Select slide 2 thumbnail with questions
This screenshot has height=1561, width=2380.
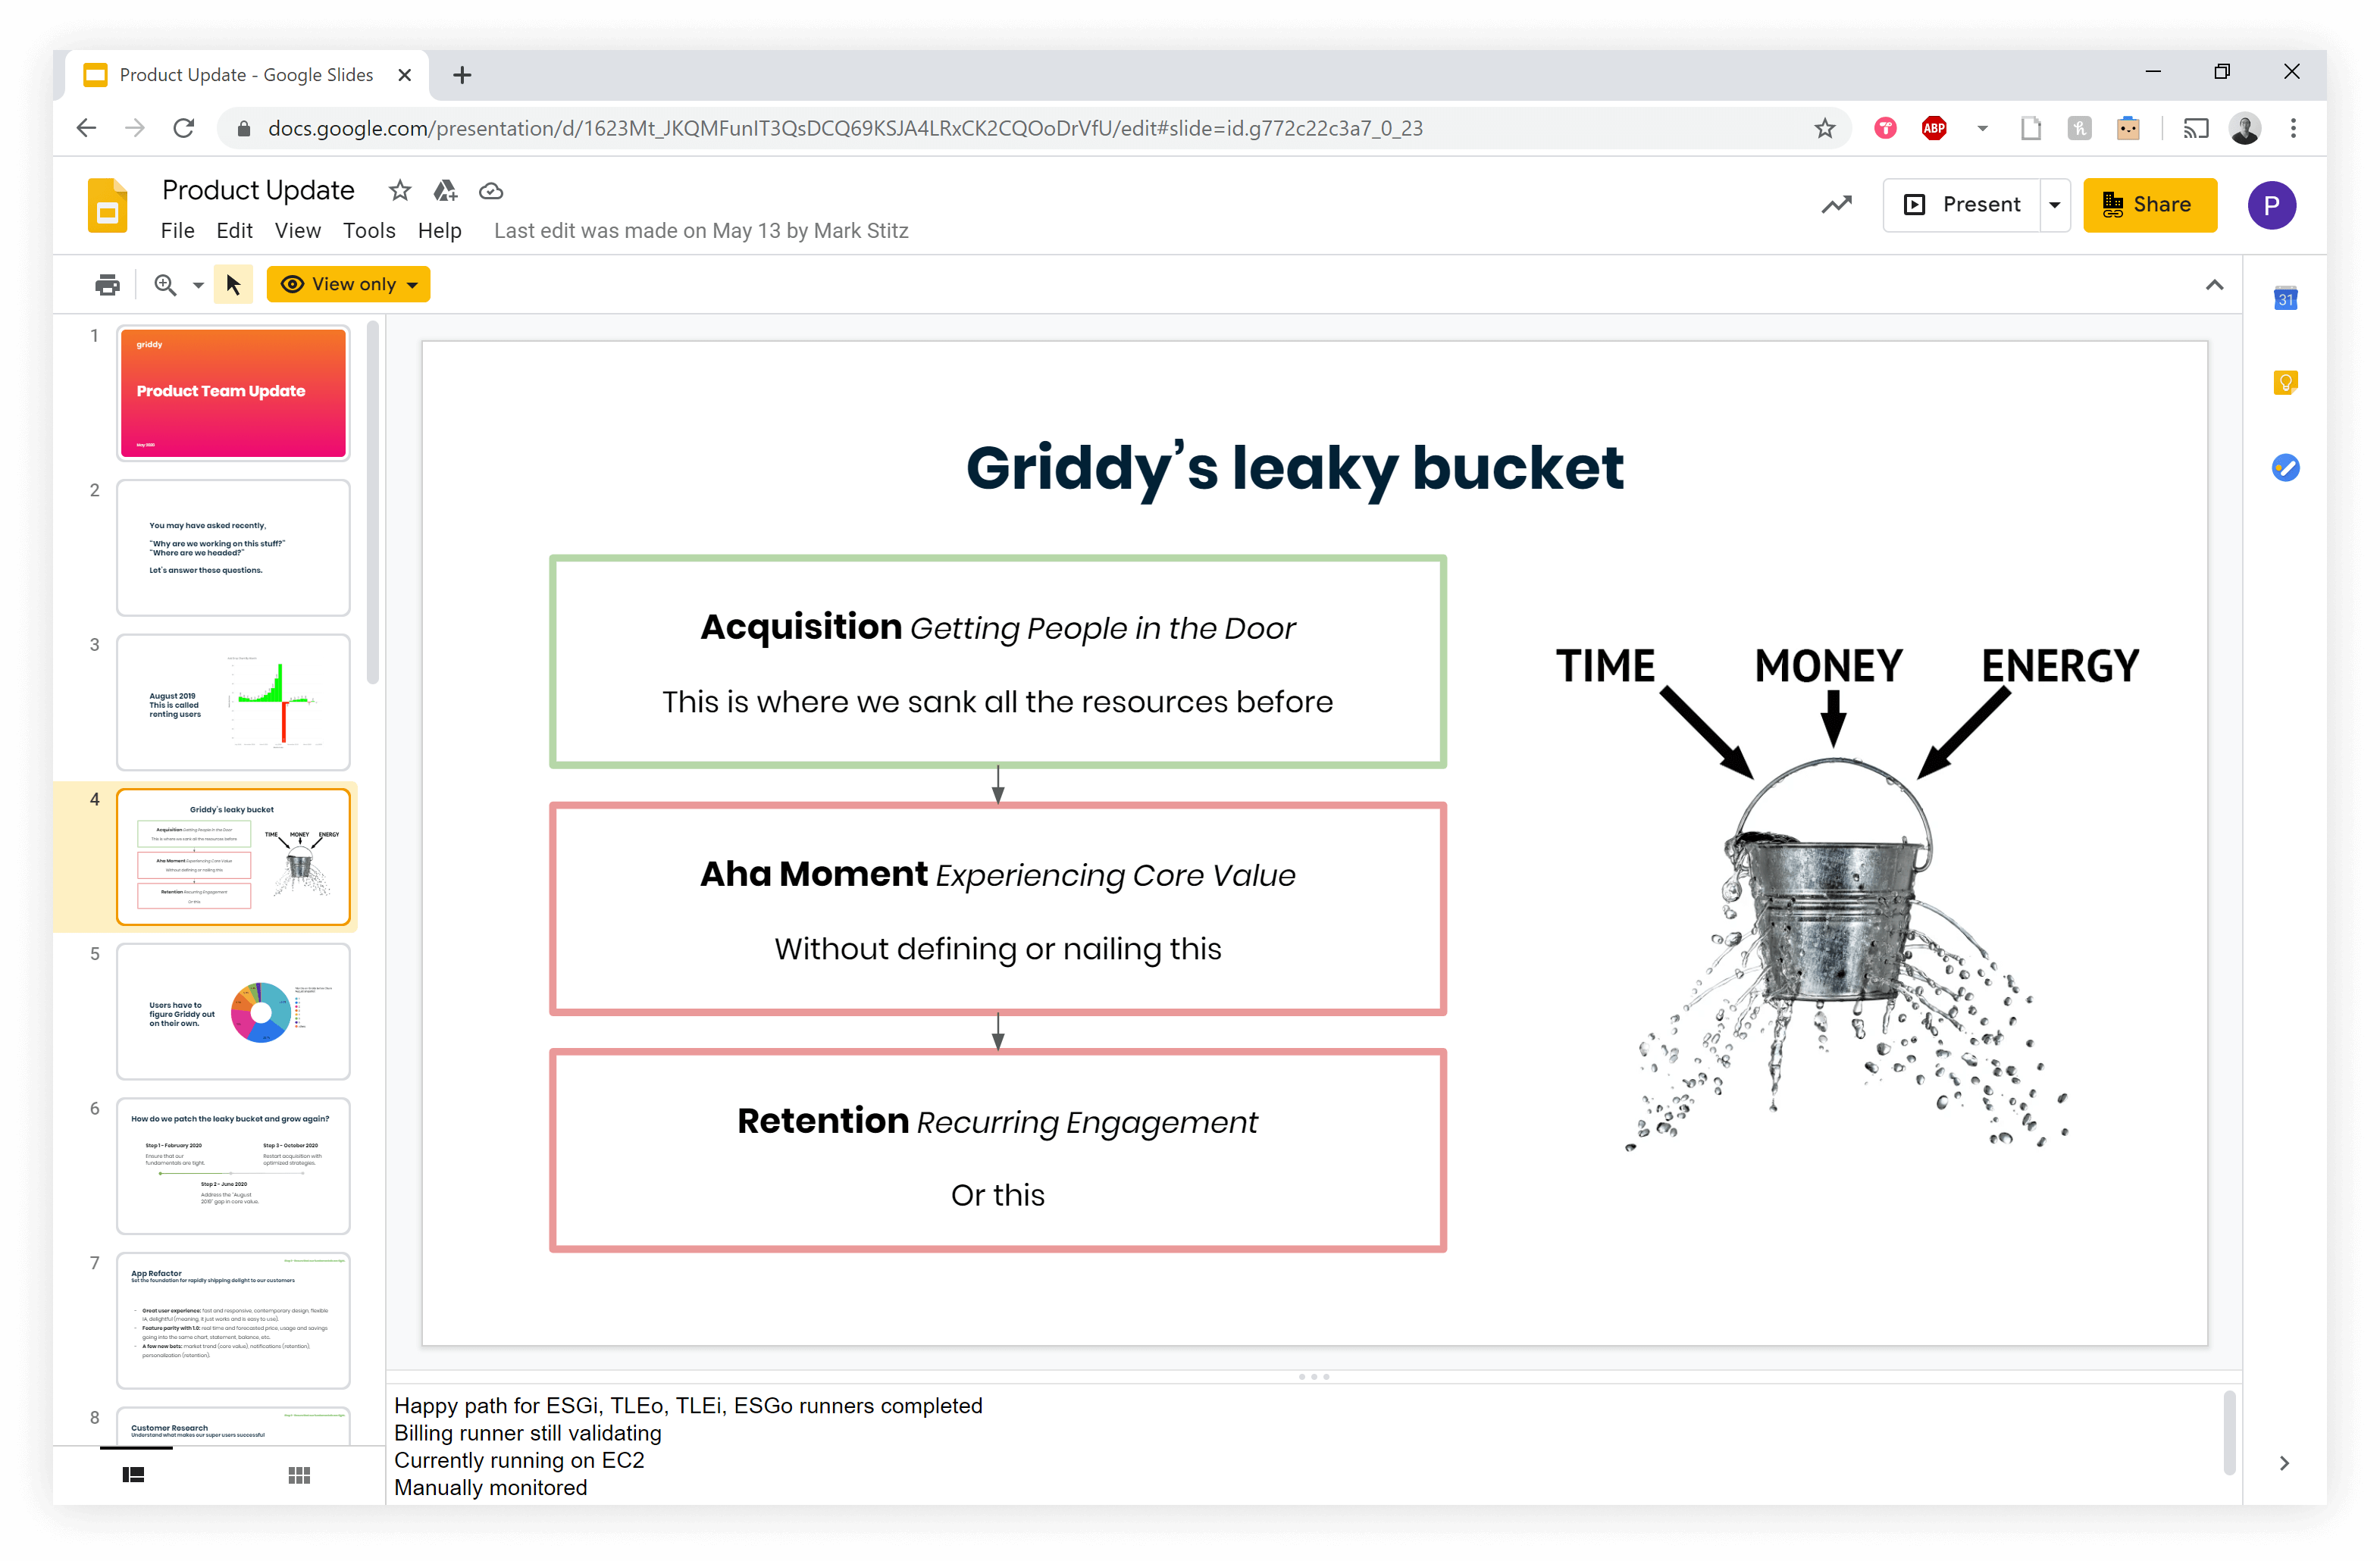click(233, 548)
